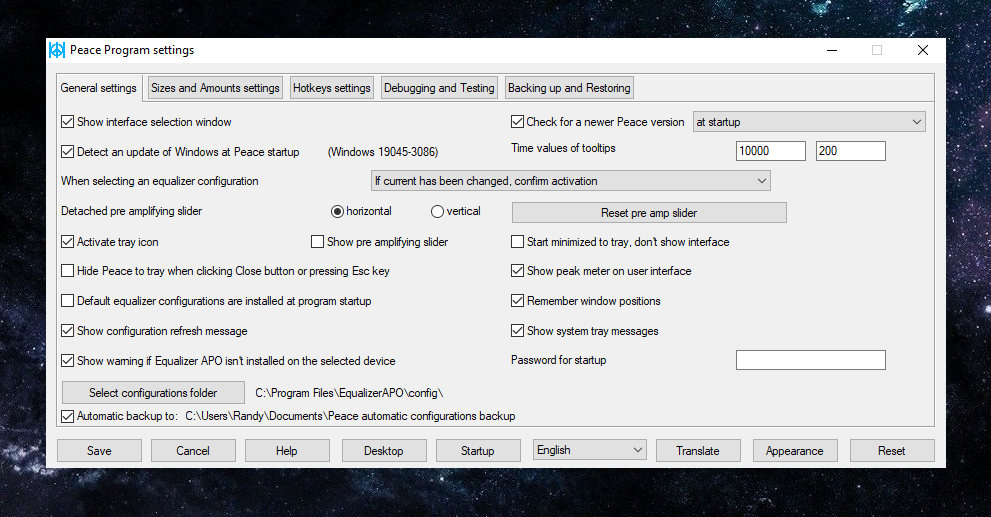Select vertical pre amplifying slider orientation

click(x=437, y=212)
